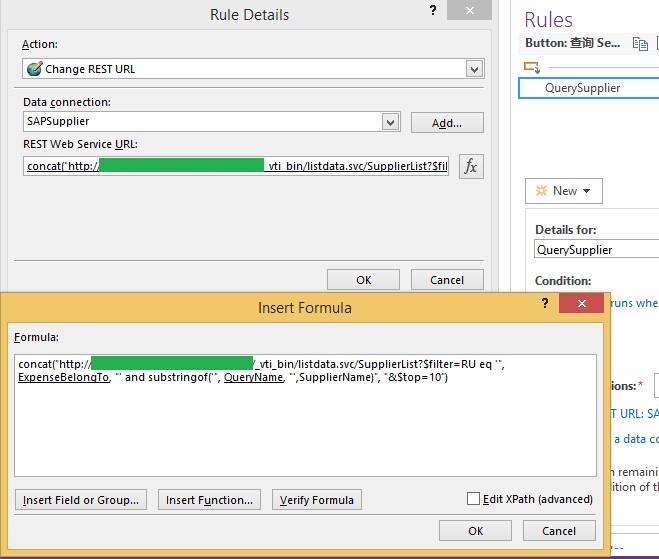The image size is (659, 559).
Task: Cancel the Rule Details dialog
Action: point(447,280)
